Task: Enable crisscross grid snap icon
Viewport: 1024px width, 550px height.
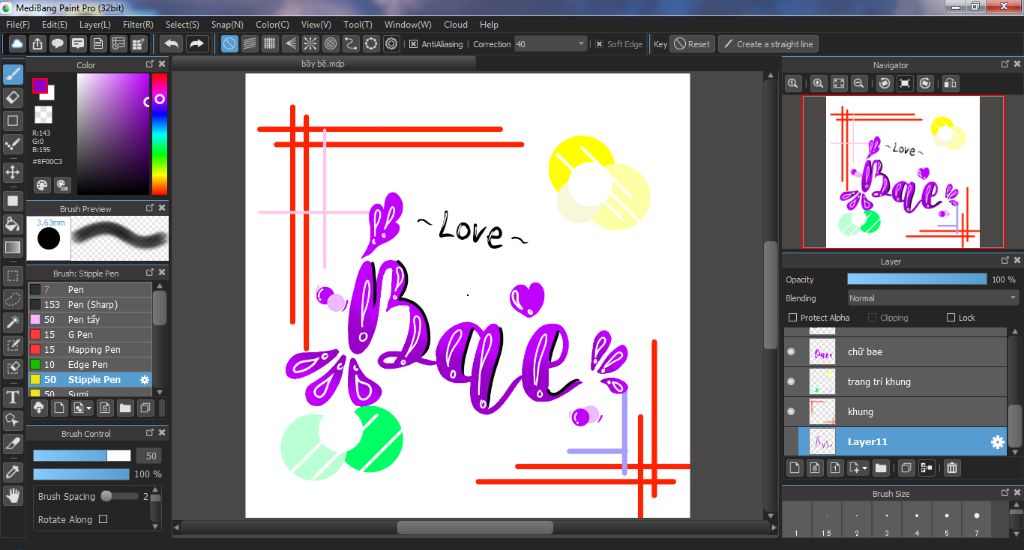Action: [x=270, y=44]
